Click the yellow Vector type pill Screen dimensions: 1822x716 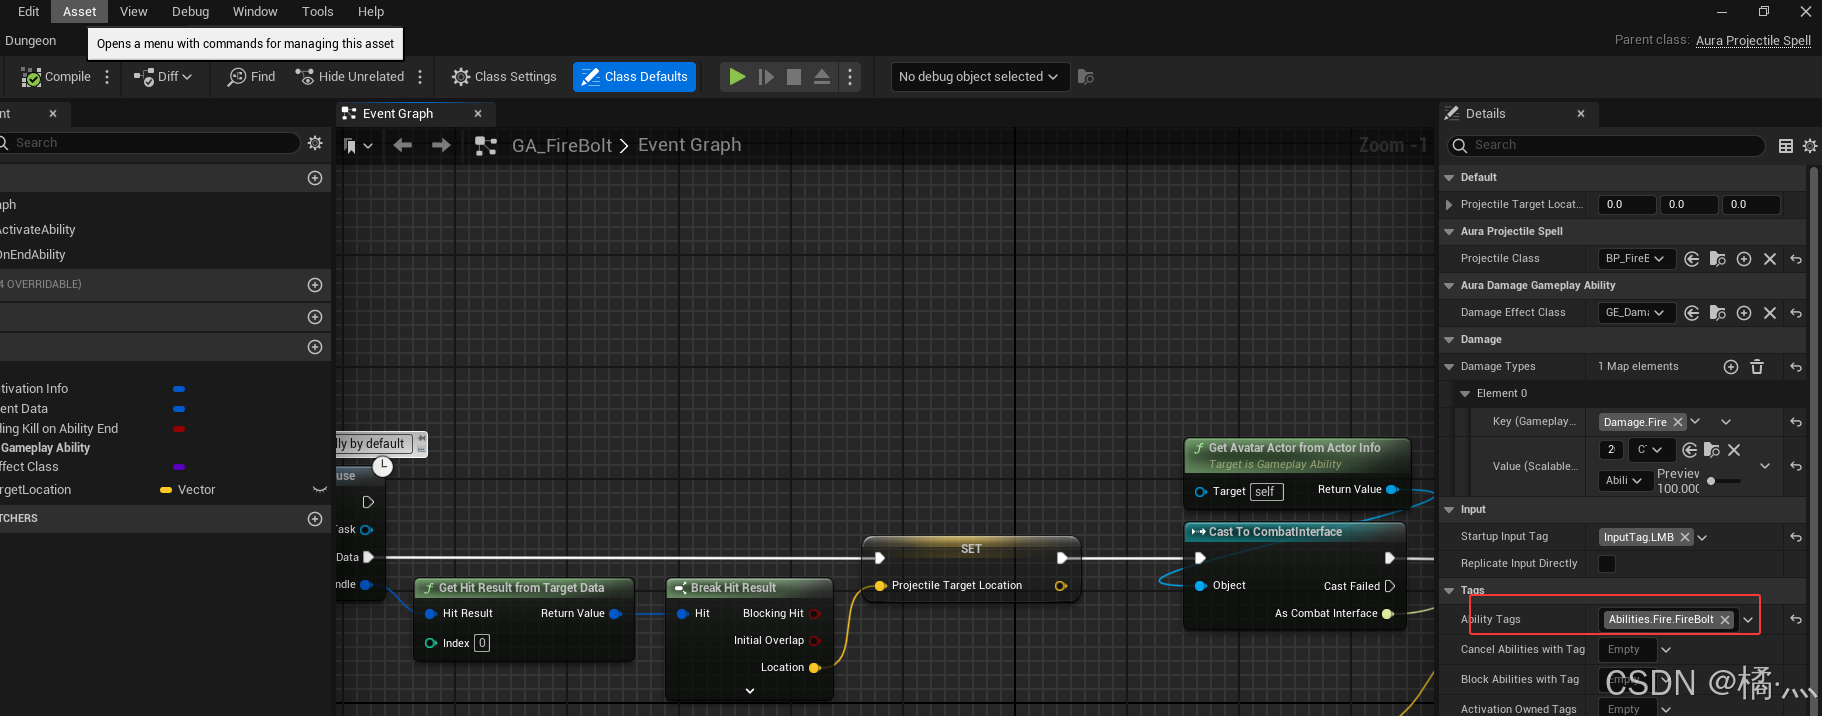coord(166,490)
